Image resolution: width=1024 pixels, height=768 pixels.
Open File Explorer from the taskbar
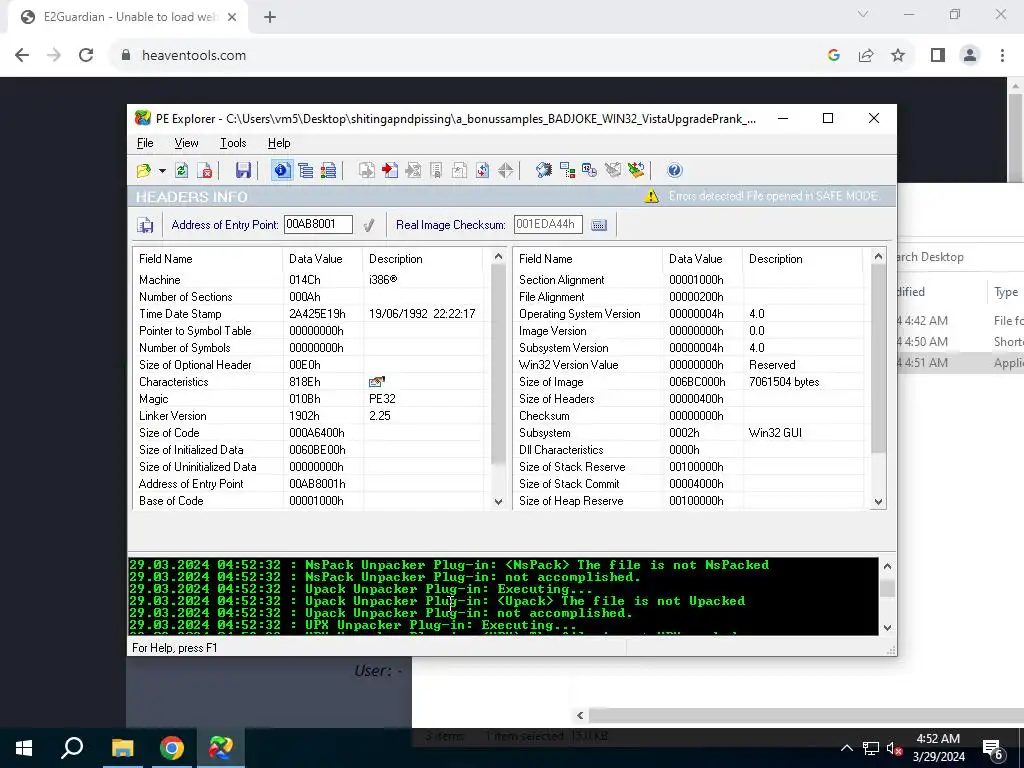pos(122,748)
